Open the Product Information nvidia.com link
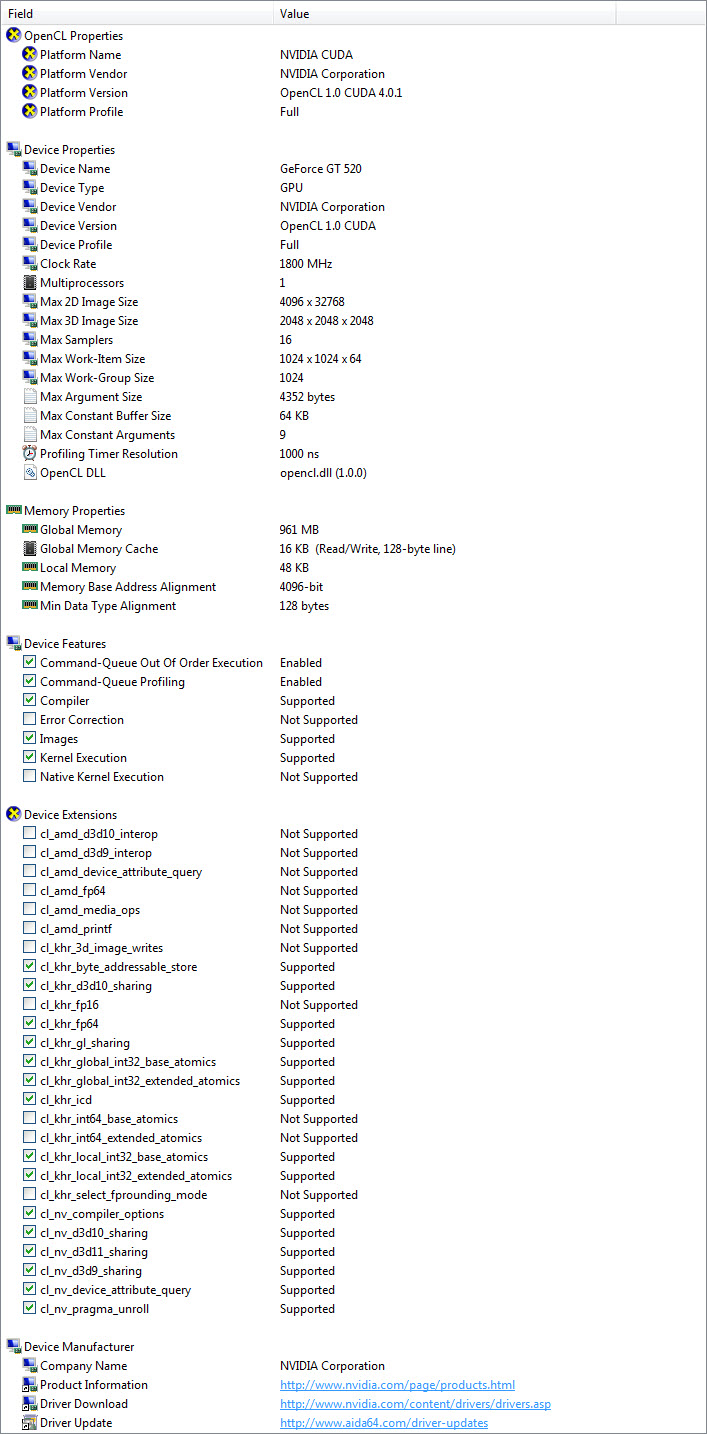The image size is (707, 1434). coord(397,1385)
